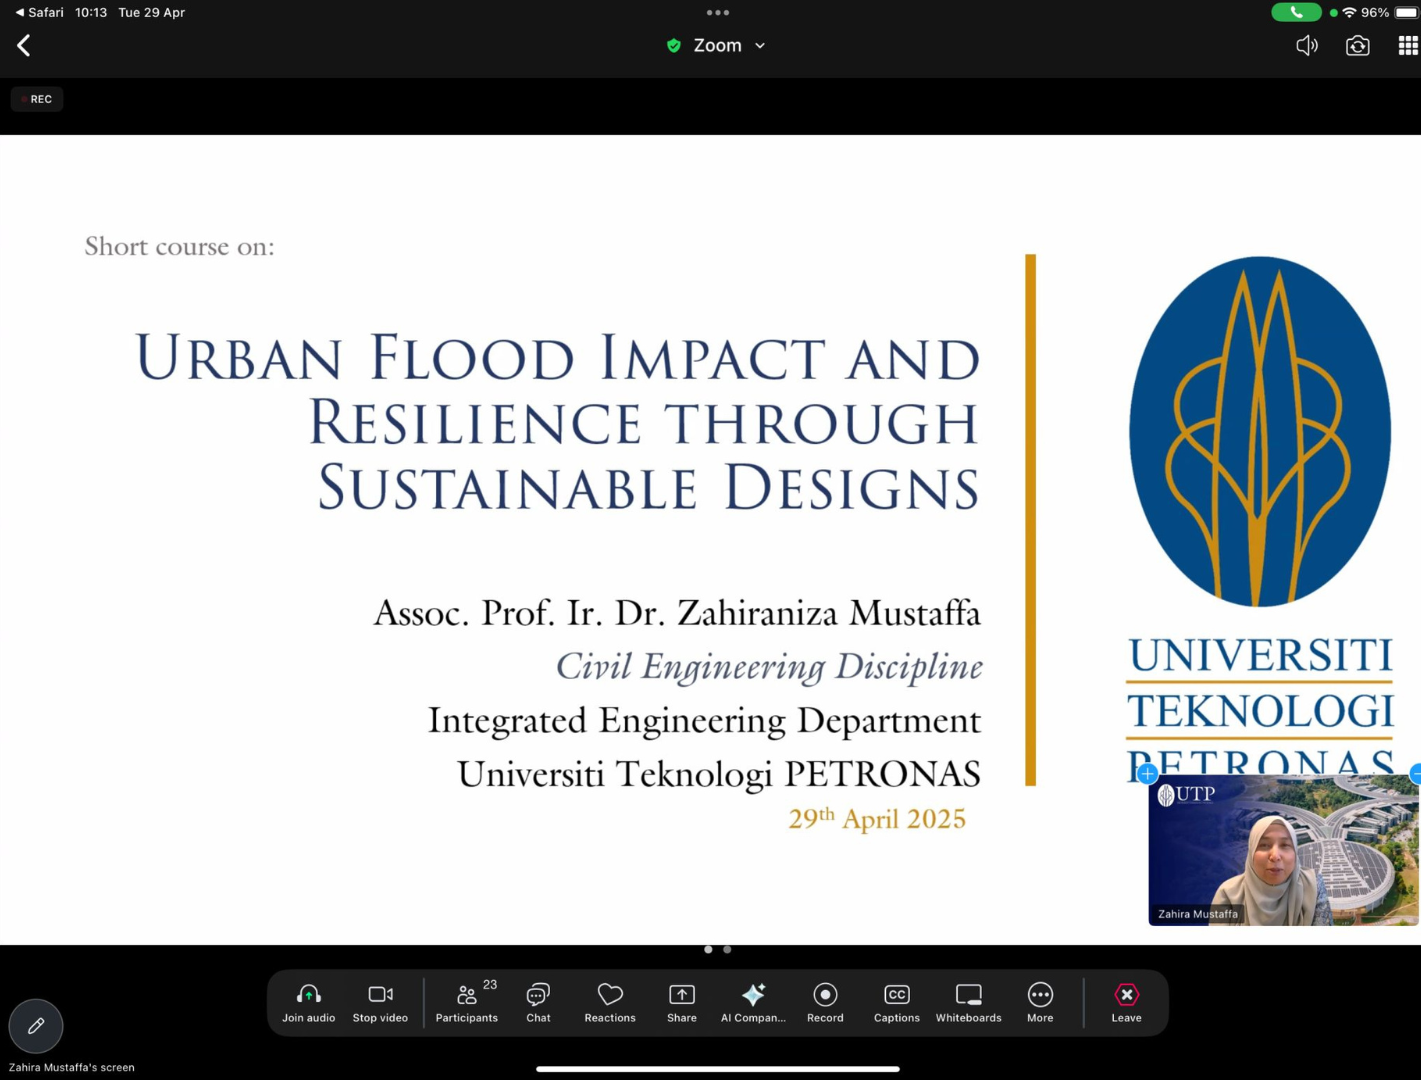Click the presenter name 'Assoc. Prof. Ir. Dr. Zahiraniza Mustaffa'
1421x1080 pixels.
click(x=677, y=612)
